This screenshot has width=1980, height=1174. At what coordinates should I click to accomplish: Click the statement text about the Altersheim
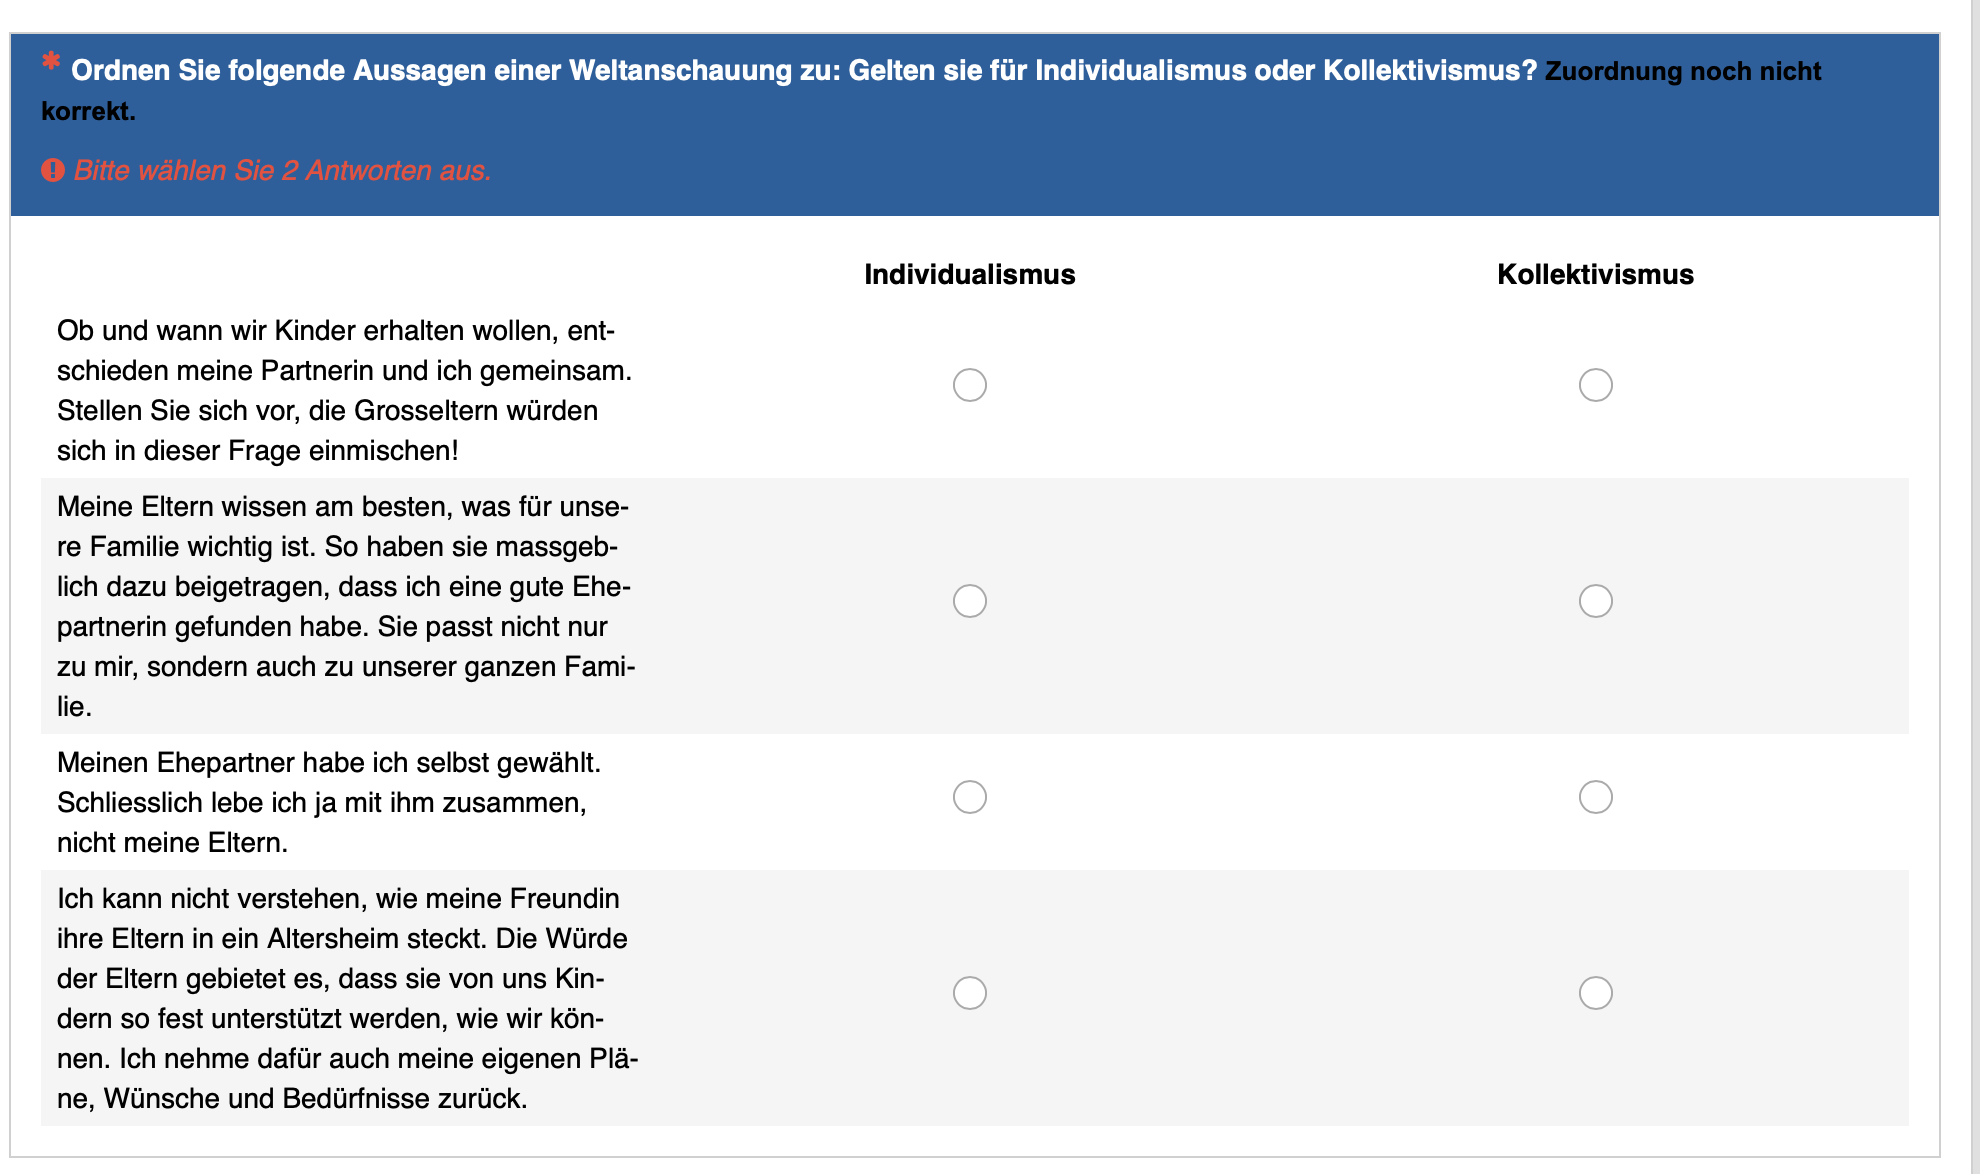(347, 998)
